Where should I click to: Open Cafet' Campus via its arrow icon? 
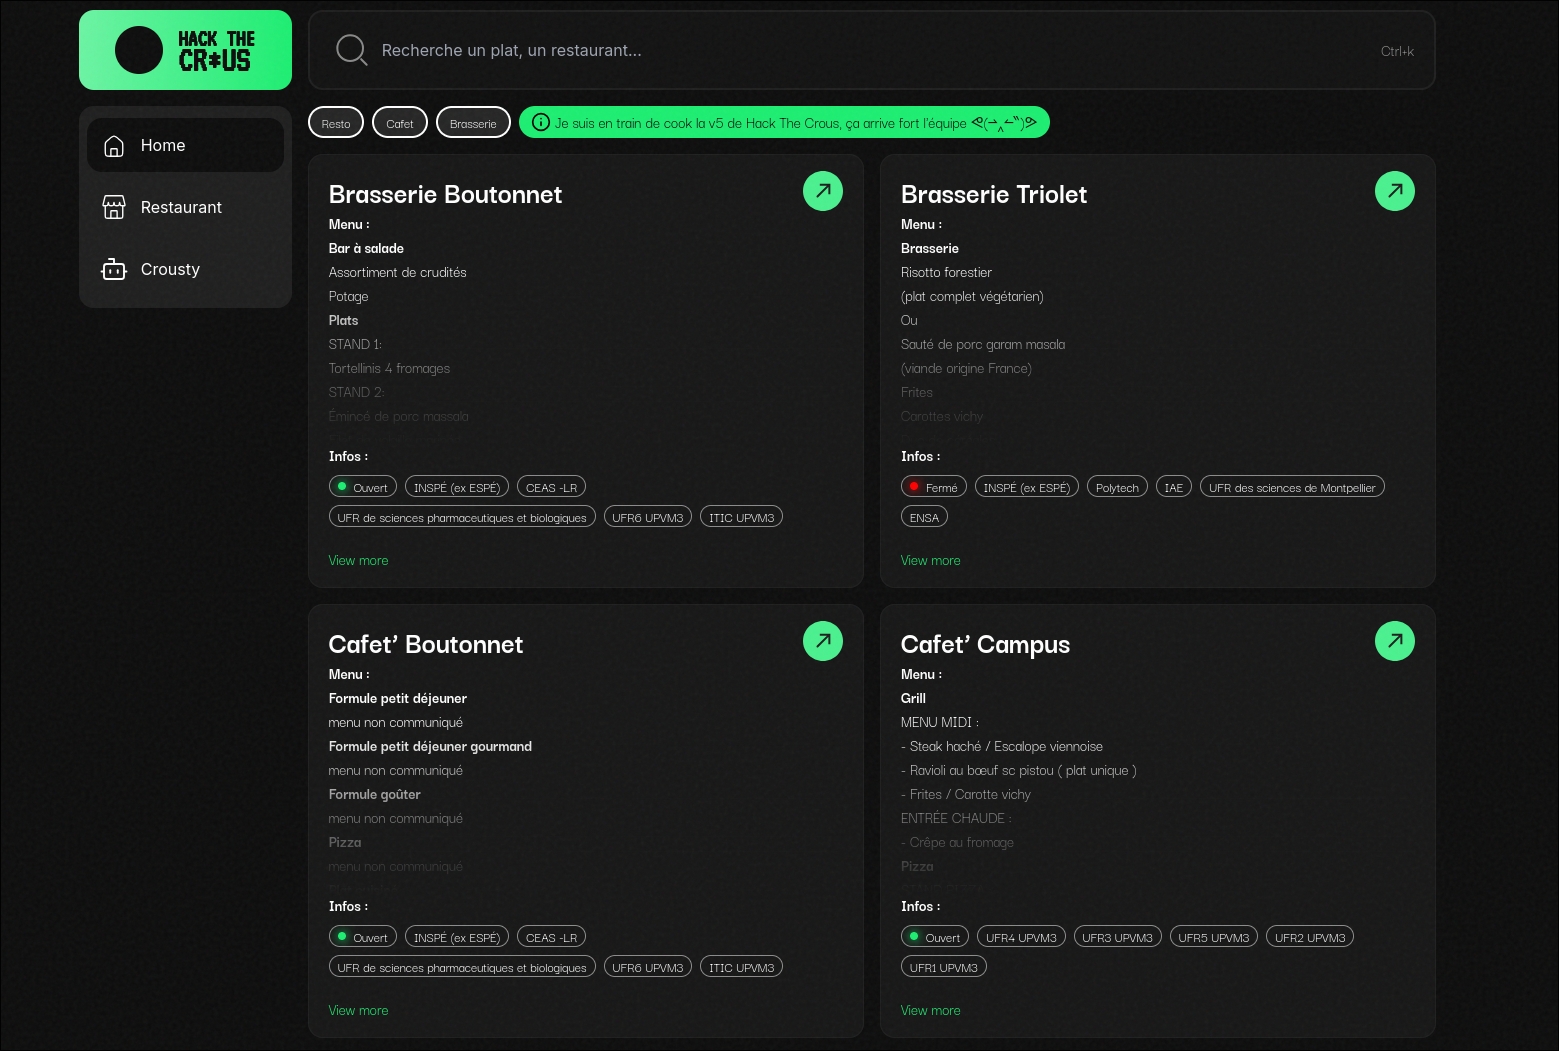pyautogui.click(x=1394, y=641)
